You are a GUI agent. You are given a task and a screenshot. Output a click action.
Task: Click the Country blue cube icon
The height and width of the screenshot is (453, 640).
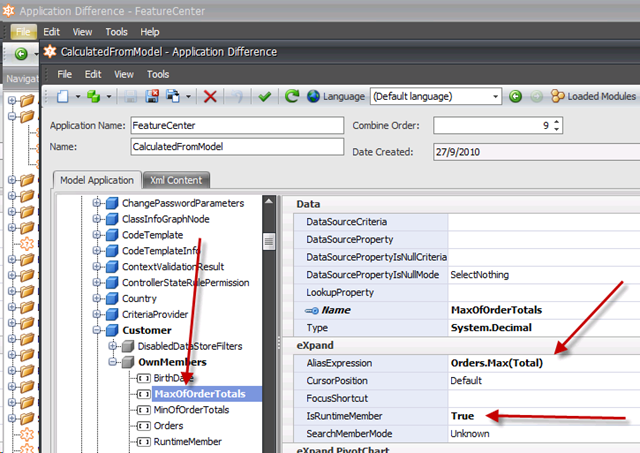pos(112,298)
